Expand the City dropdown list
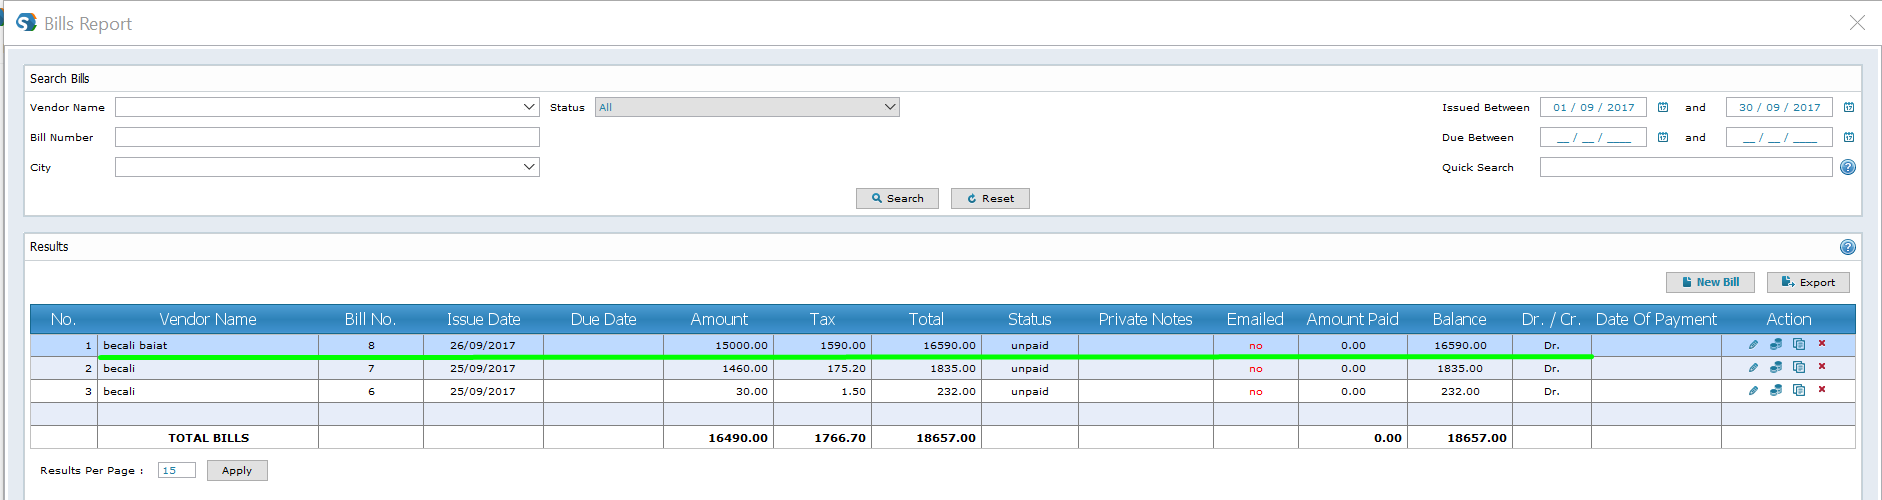The height and width of the screenshot is (500, 1882). pos(529,167)
